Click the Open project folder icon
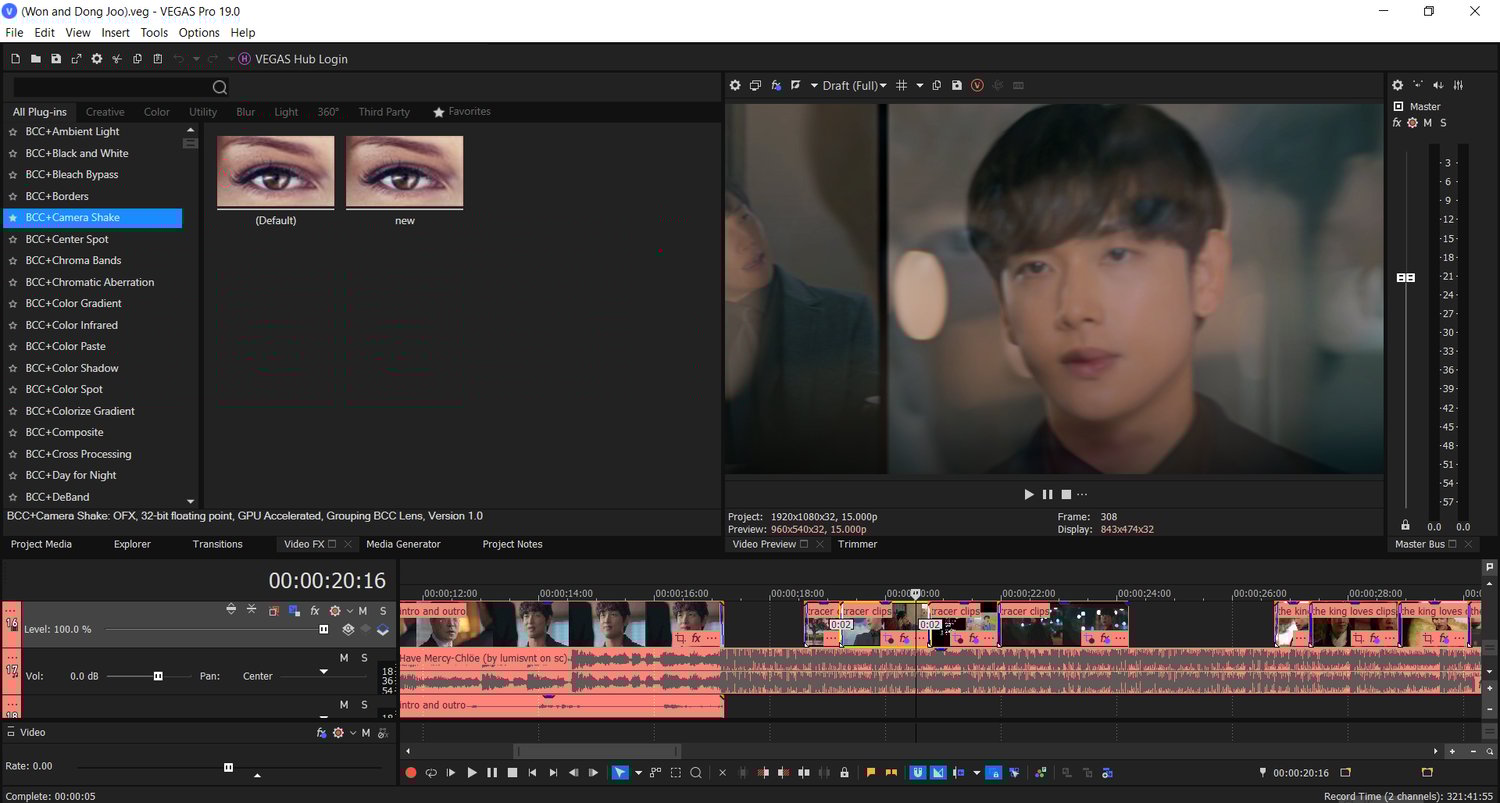The width and height of the screenshot is (1500, 803). pyautogui.click(x=35, y=59)
